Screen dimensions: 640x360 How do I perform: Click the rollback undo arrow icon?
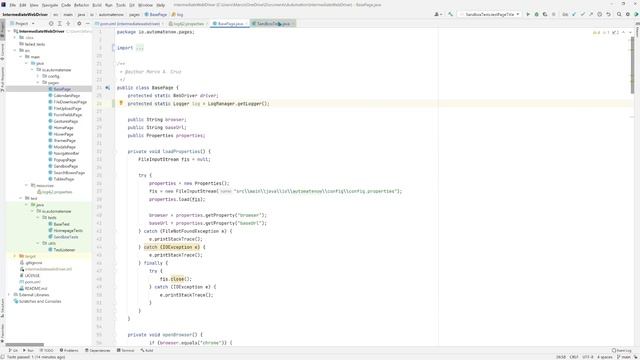point(608,14)
